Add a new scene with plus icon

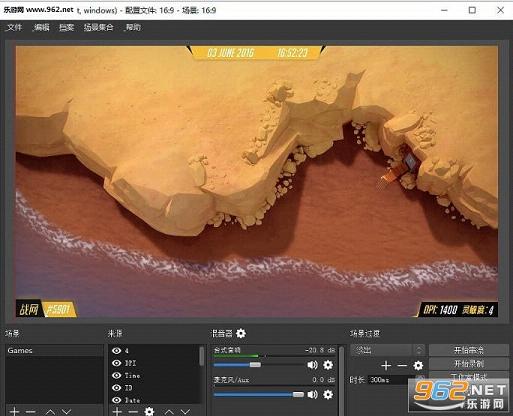pos(14,412)
